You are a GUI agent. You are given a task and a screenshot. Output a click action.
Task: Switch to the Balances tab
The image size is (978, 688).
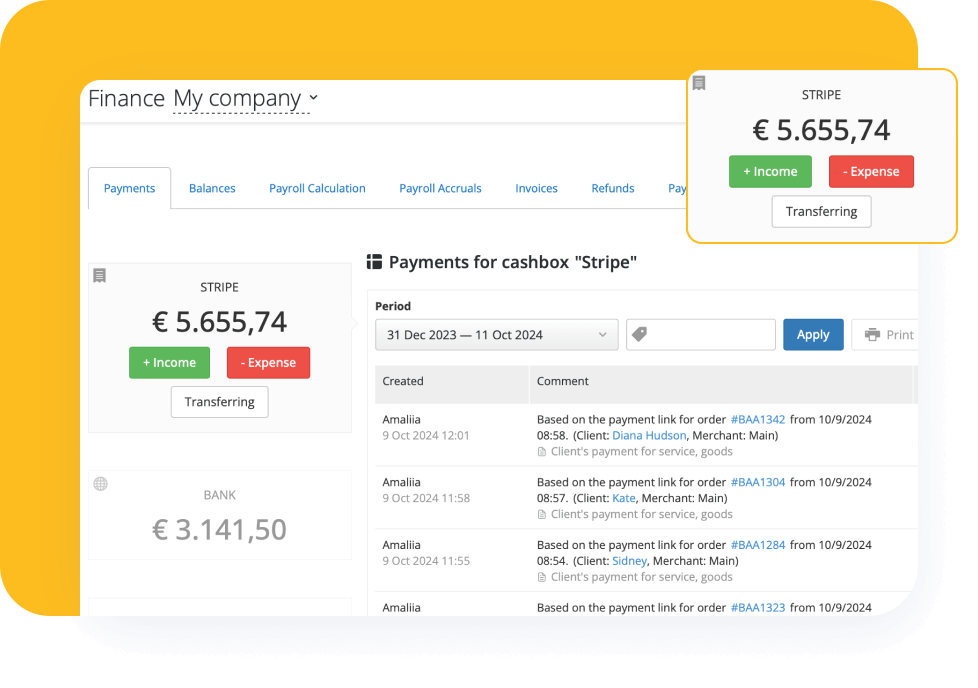click(211, 188)
